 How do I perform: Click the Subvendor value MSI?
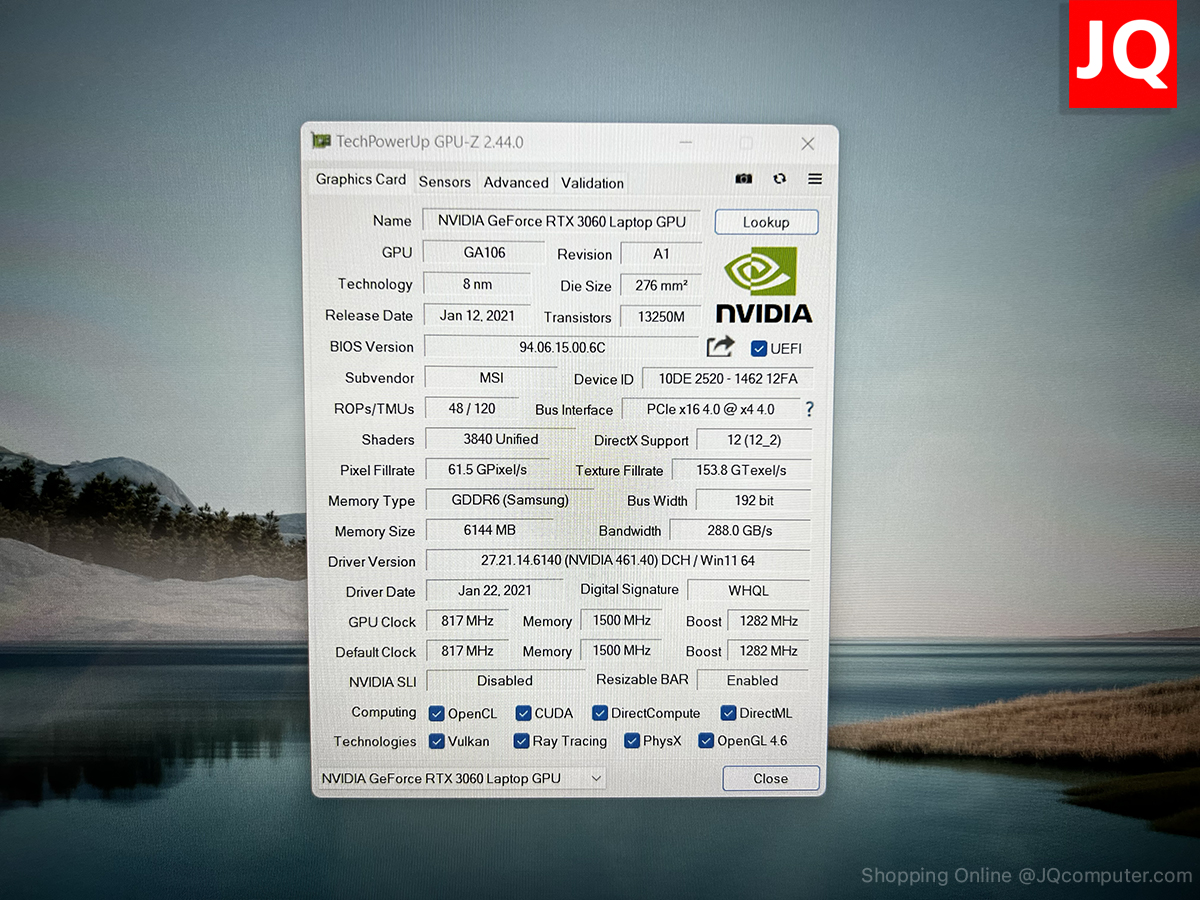pyautogui.click(x=491, y=378)
